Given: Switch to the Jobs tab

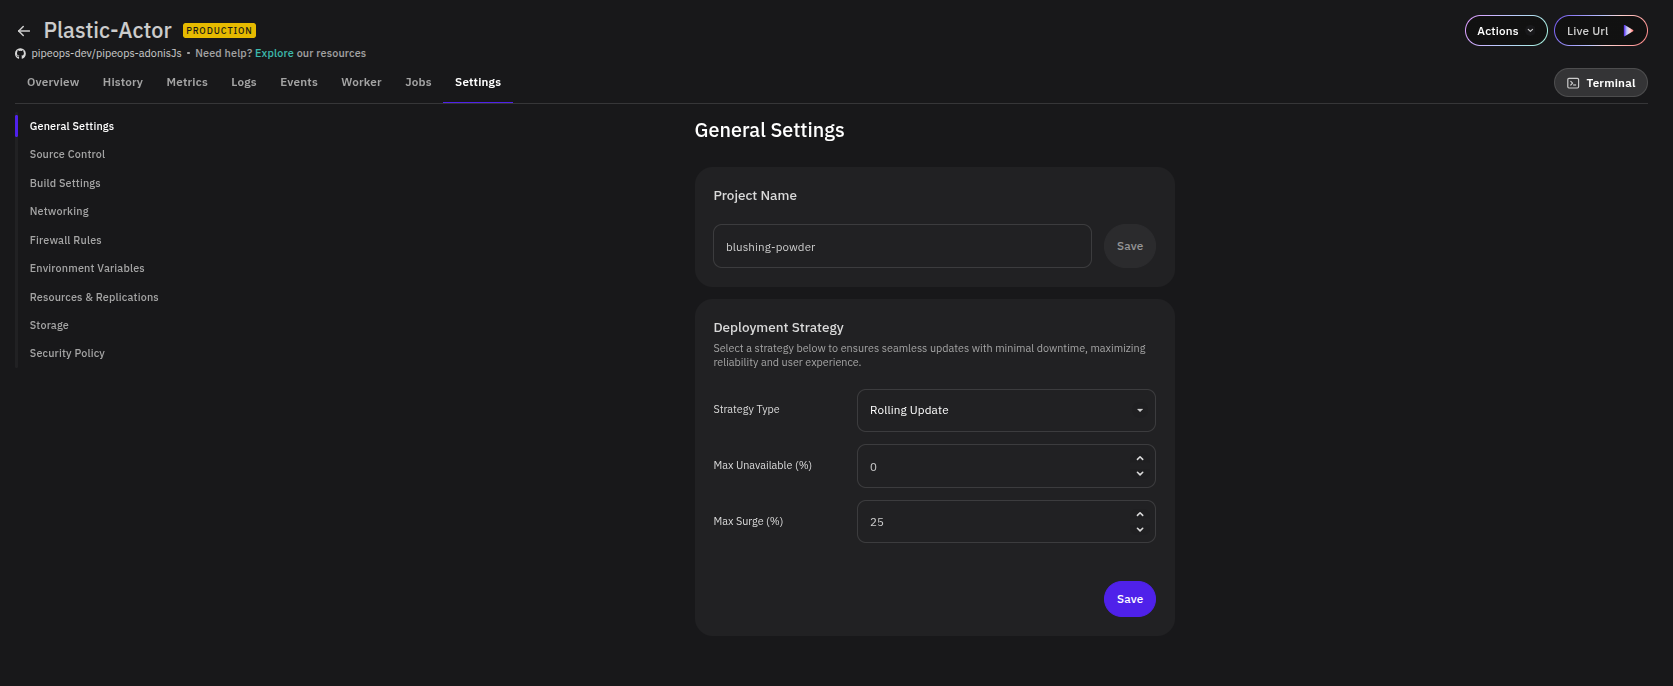Looking at the screenshot, I should click(418, 82).
